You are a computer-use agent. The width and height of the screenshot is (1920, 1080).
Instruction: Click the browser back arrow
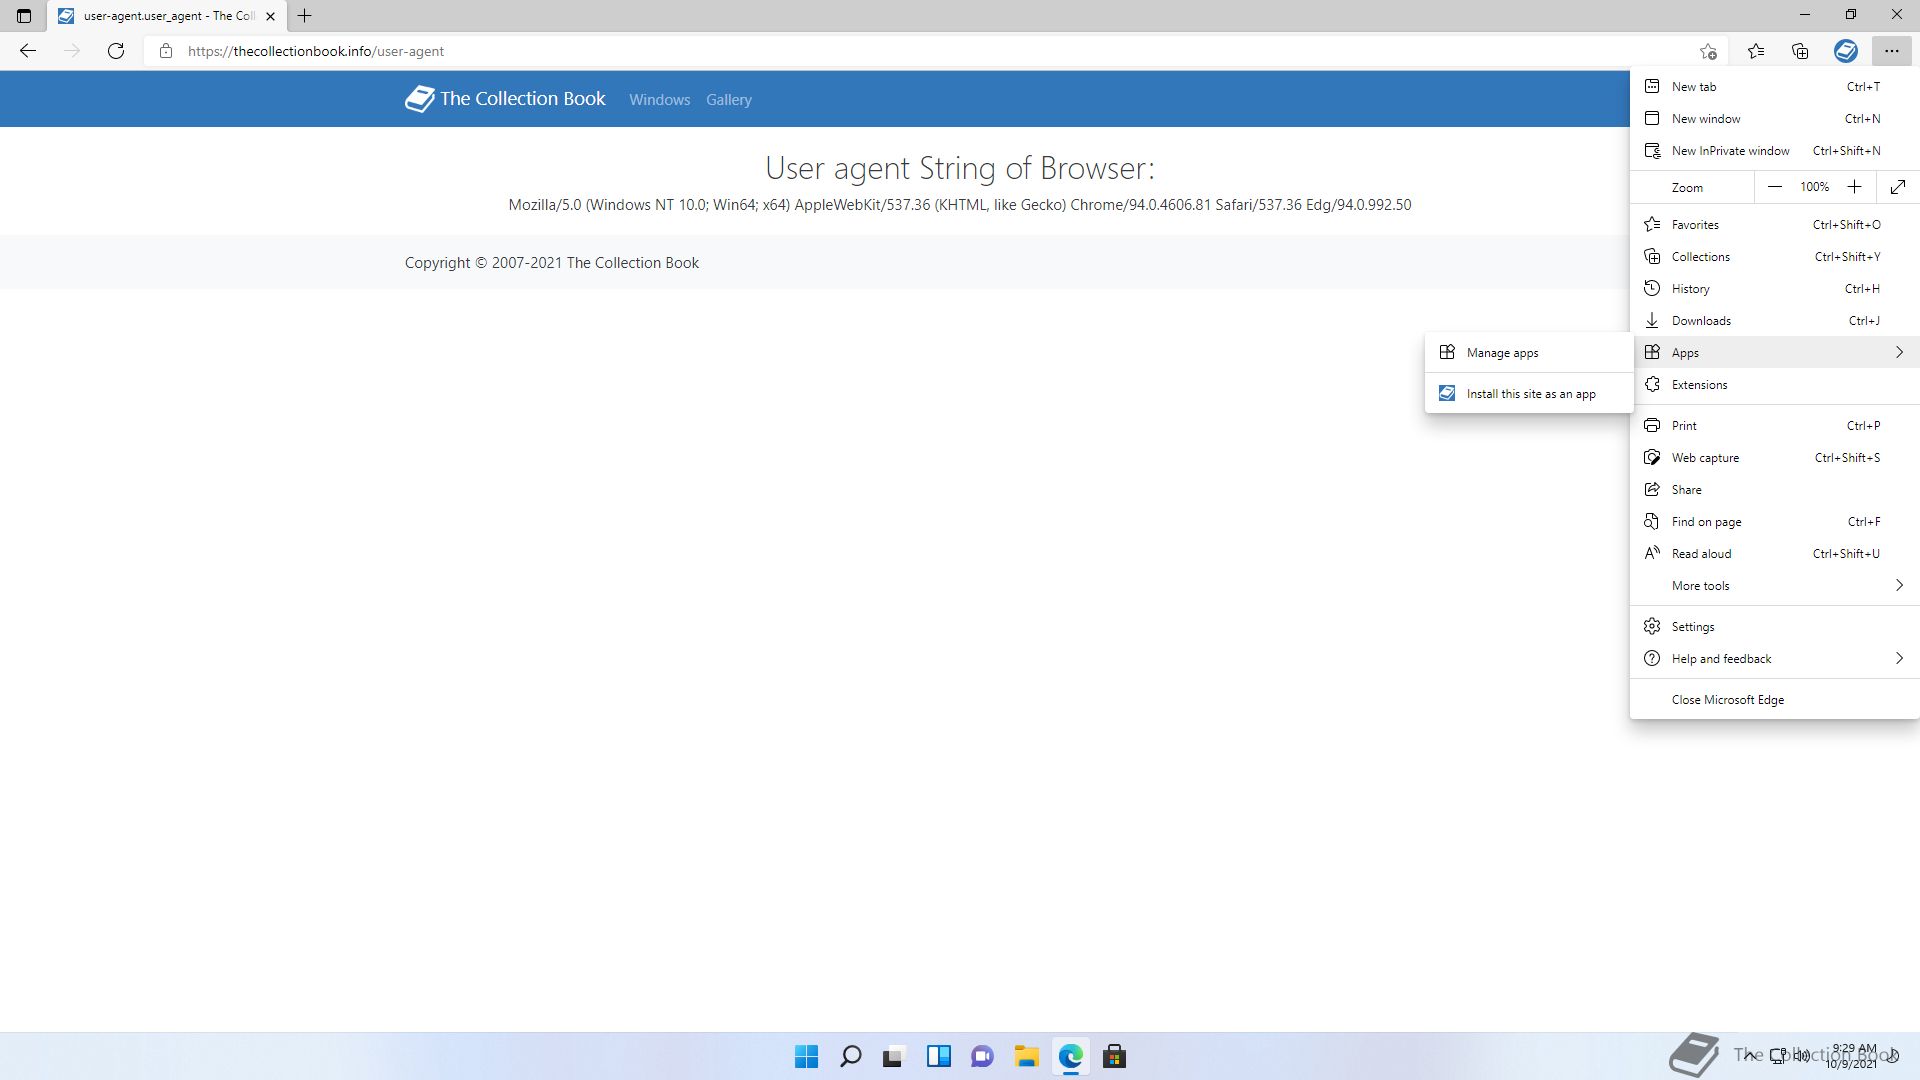(28, 51)
